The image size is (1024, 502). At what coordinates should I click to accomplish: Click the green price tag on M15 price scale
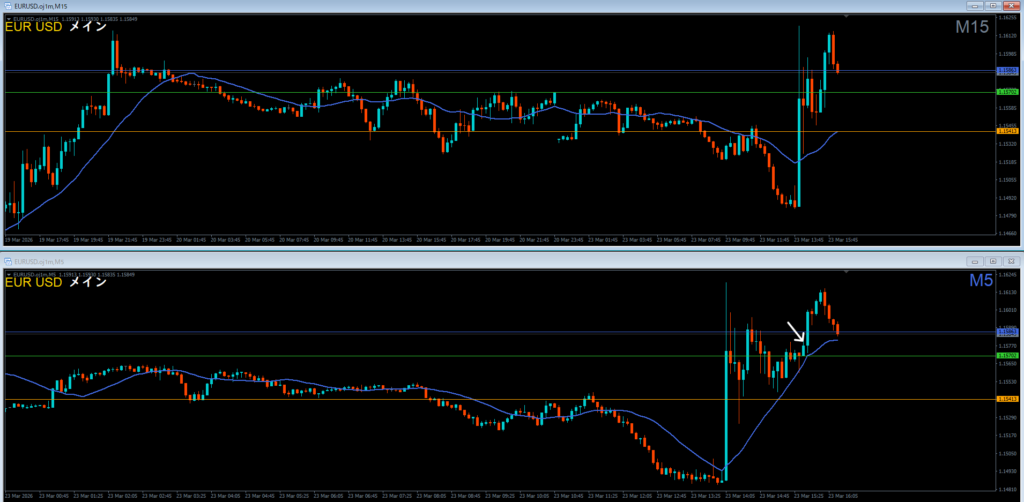[x=1008, y=92]
